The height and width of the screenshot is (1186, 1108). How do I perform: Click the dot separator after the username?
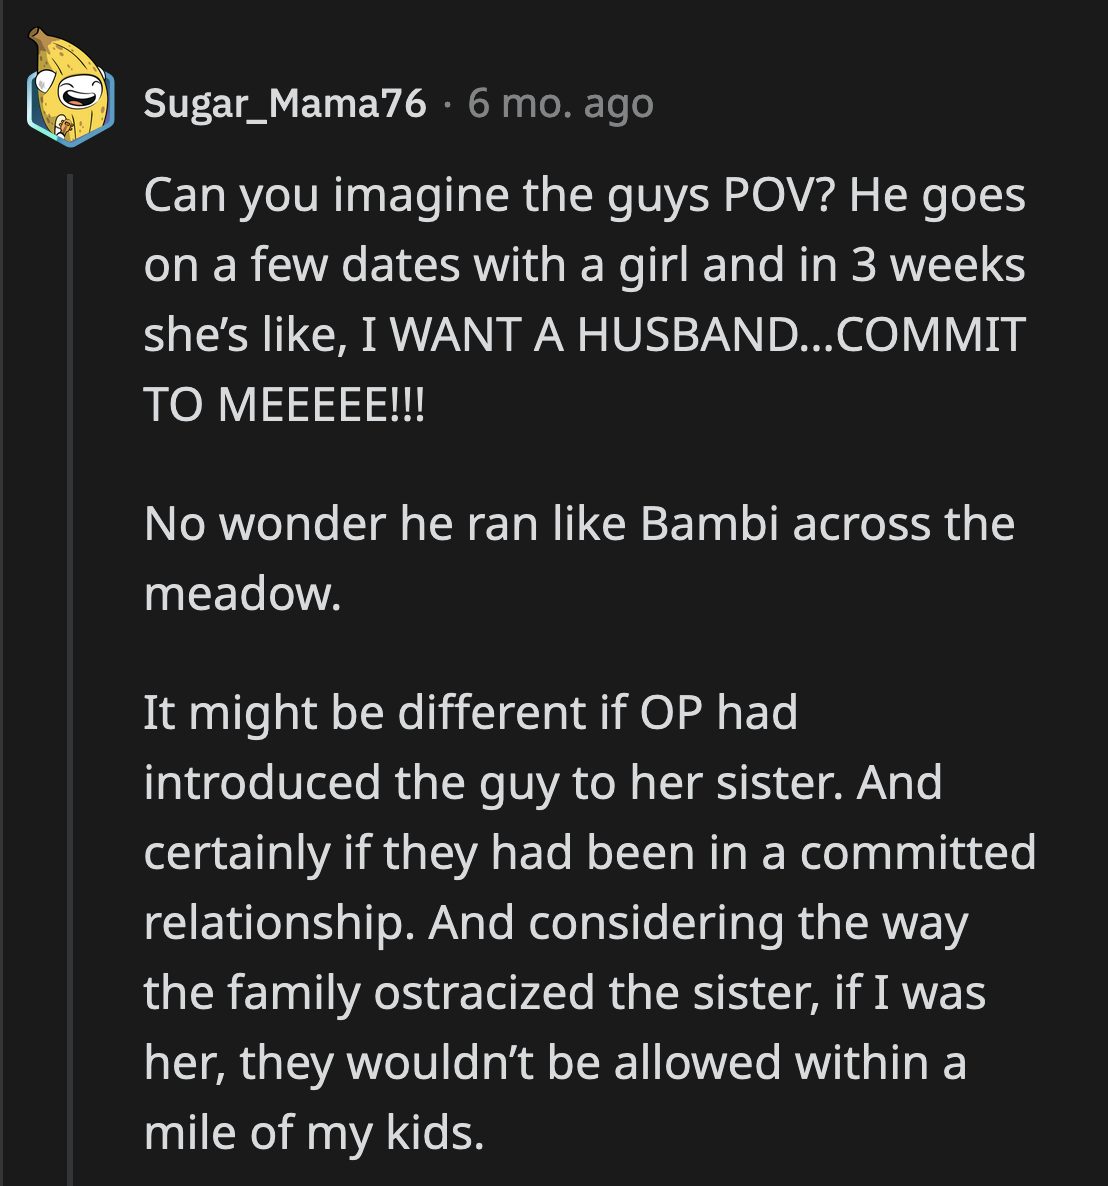point(445,103)
